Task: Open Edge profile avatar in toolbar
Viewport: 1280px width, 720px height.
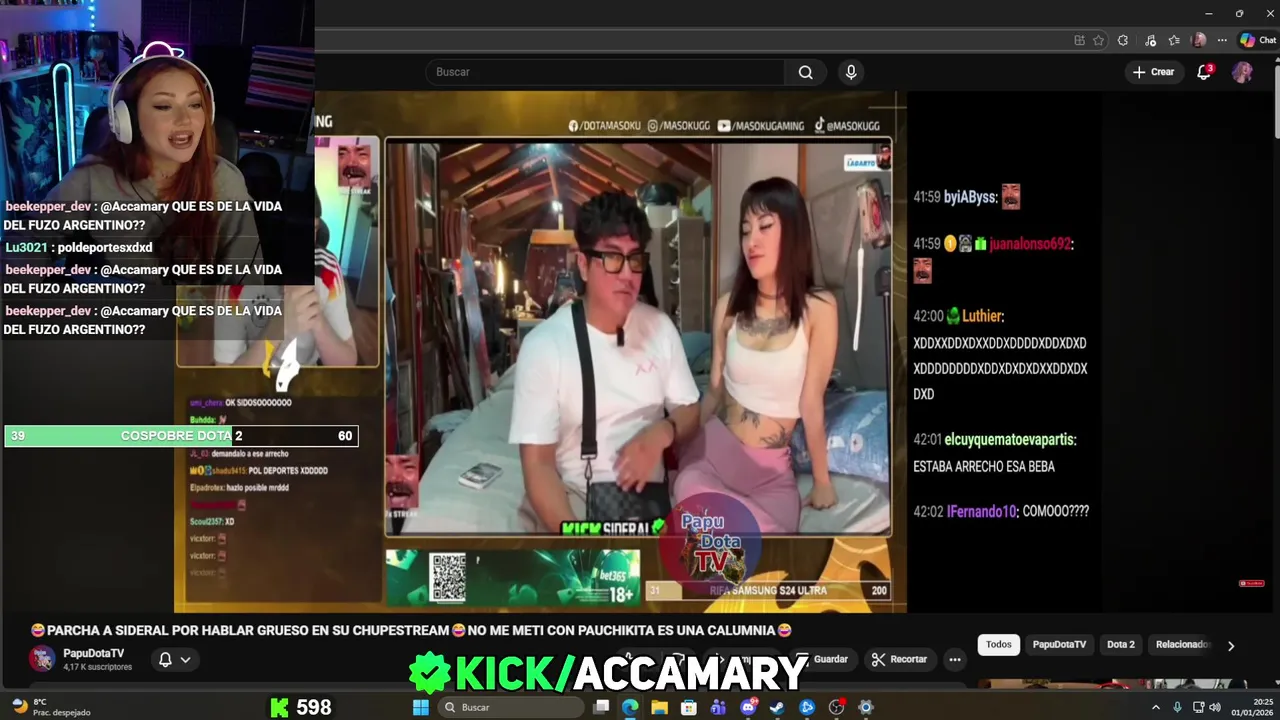Action: (x=1199, y=40)
